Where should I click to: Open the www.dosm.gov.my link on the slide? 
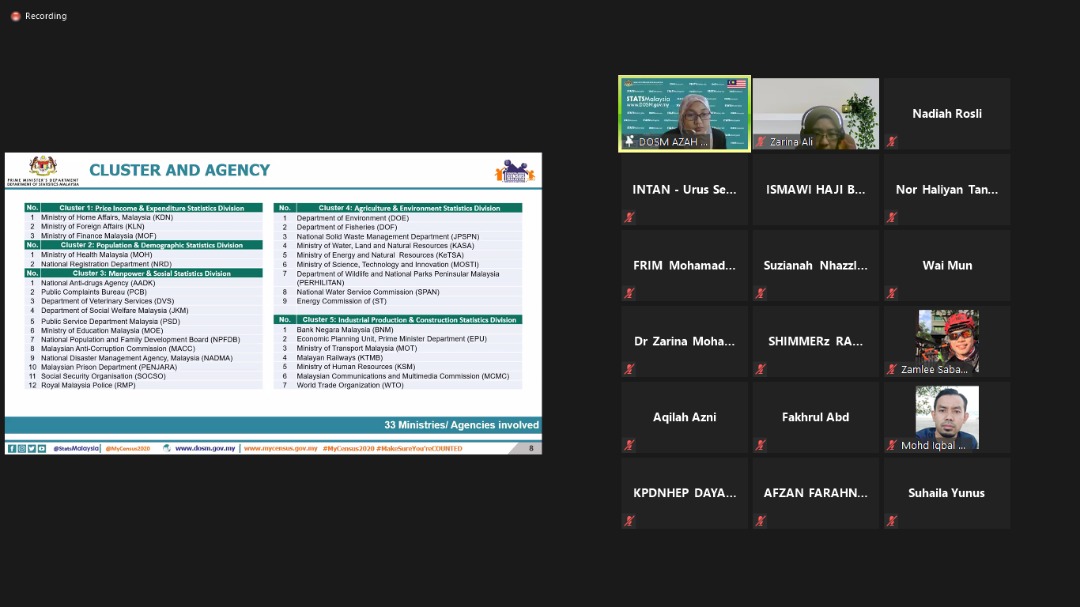pos(204,449)
